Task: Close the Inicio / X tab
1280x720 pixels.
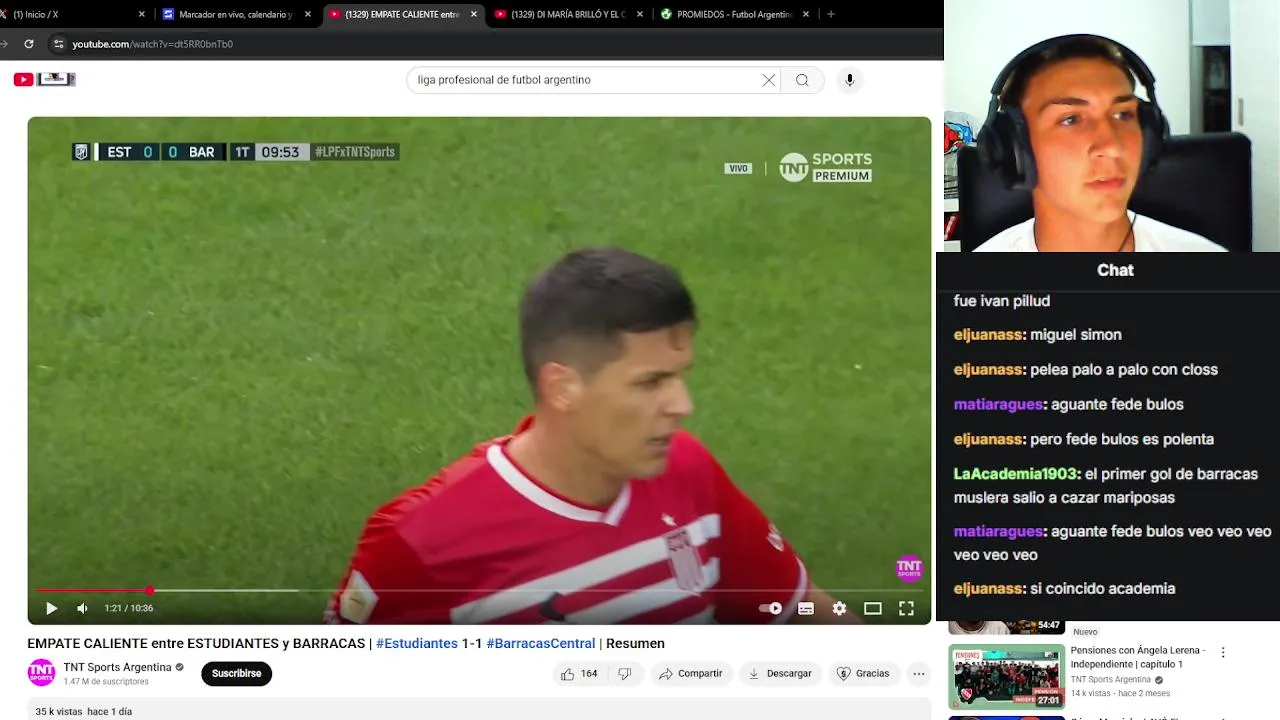Action: coord(141,14)
